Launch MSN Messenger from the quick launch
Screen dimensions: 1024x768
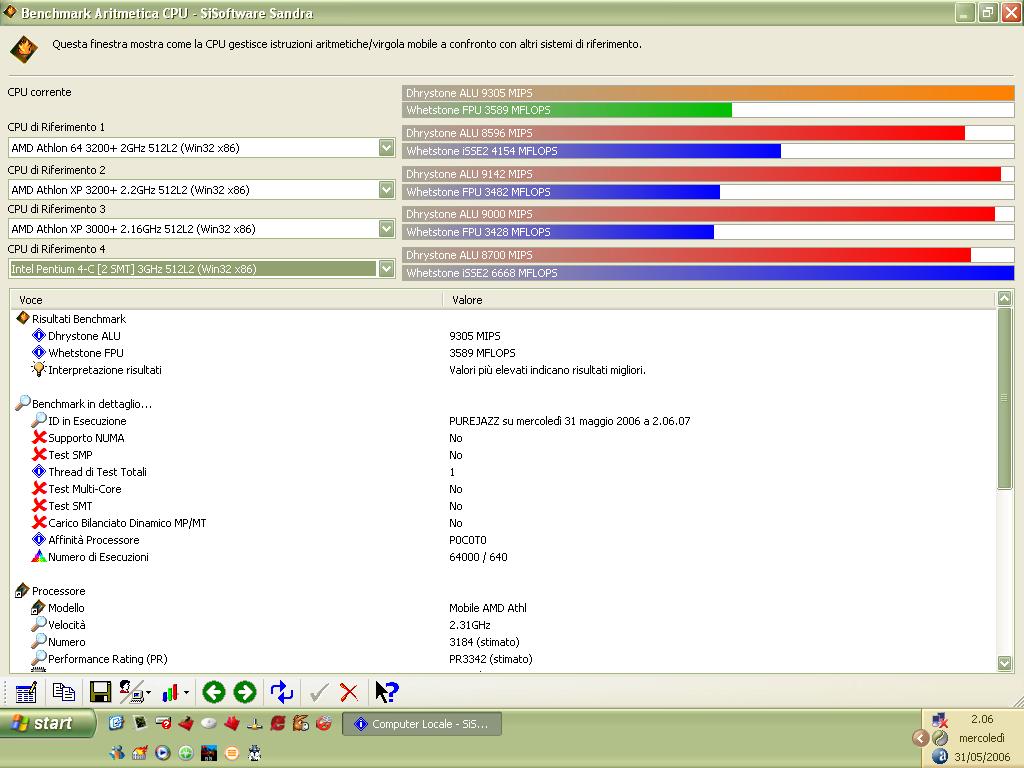tap(117, 753)
